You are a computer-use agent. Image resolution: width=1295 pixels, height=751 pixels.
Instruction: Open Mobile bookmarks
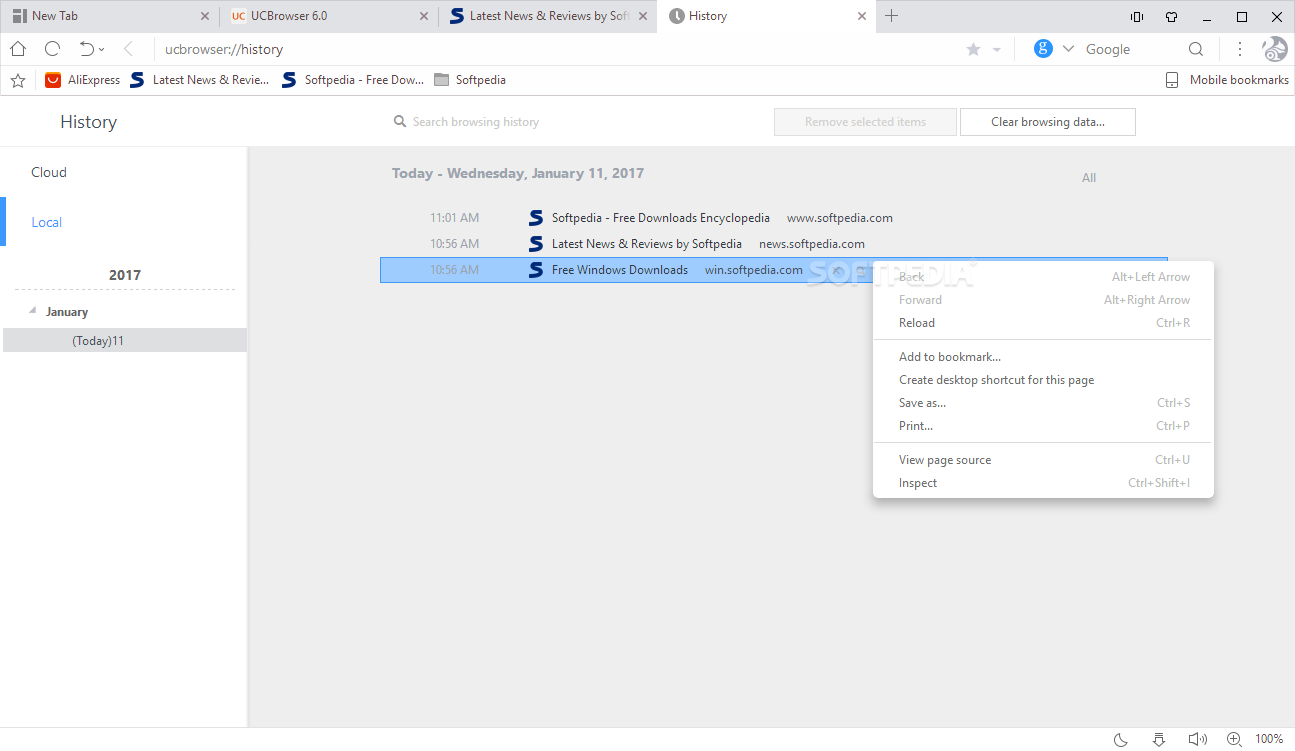pos(1227,80)
